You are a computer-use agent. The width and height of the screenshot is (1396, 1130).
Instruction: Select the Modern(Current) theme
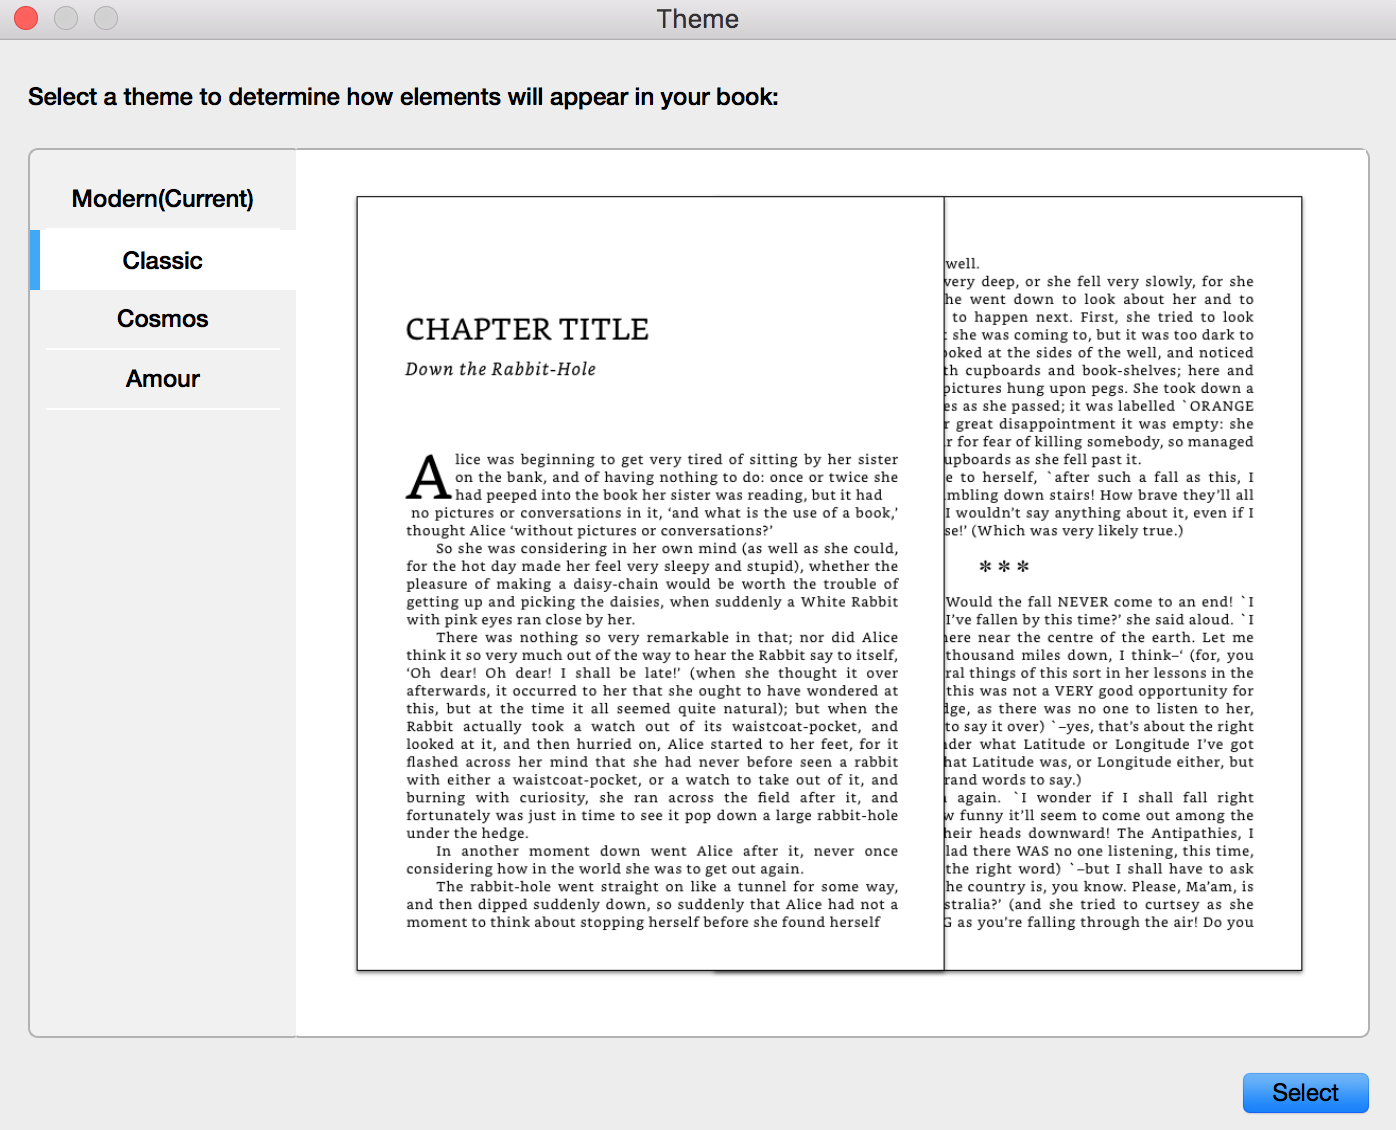[163, 199]
